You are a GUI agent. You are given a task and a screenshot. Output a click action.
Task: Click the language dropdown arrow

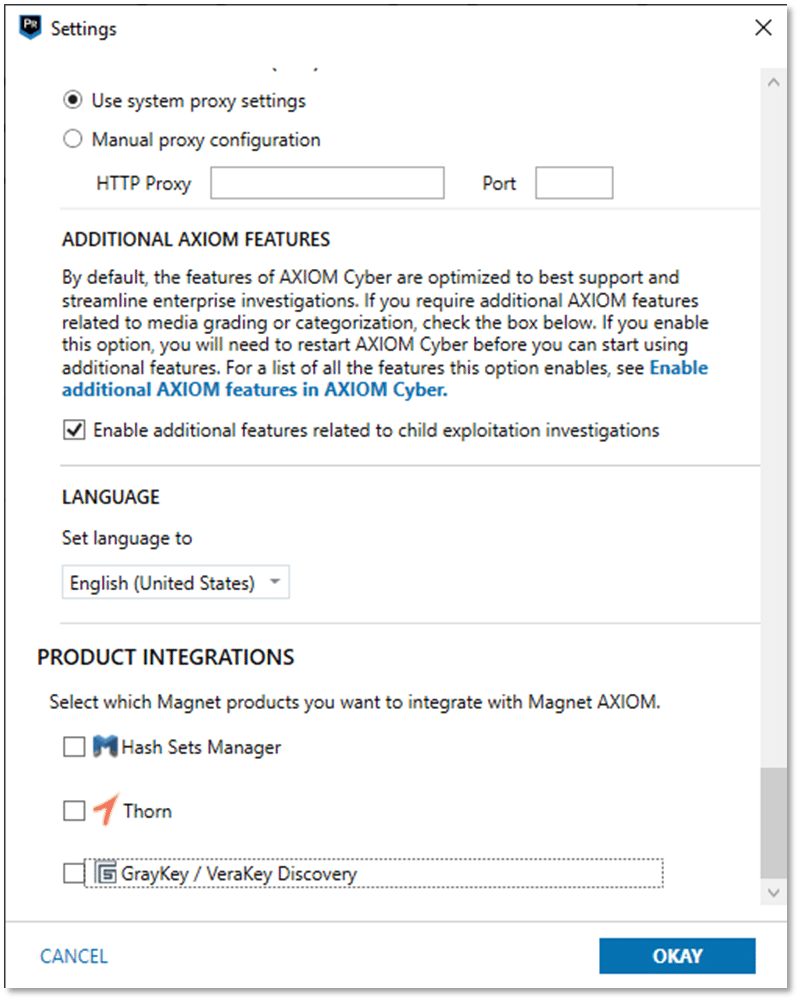click(x=275, y=582)
